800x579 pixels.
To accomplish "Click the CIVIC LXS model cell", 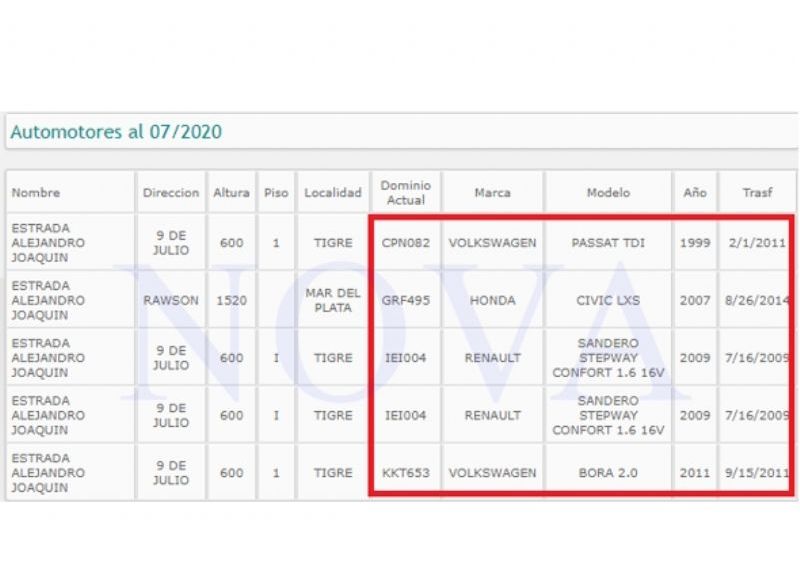I will [608, 300].
